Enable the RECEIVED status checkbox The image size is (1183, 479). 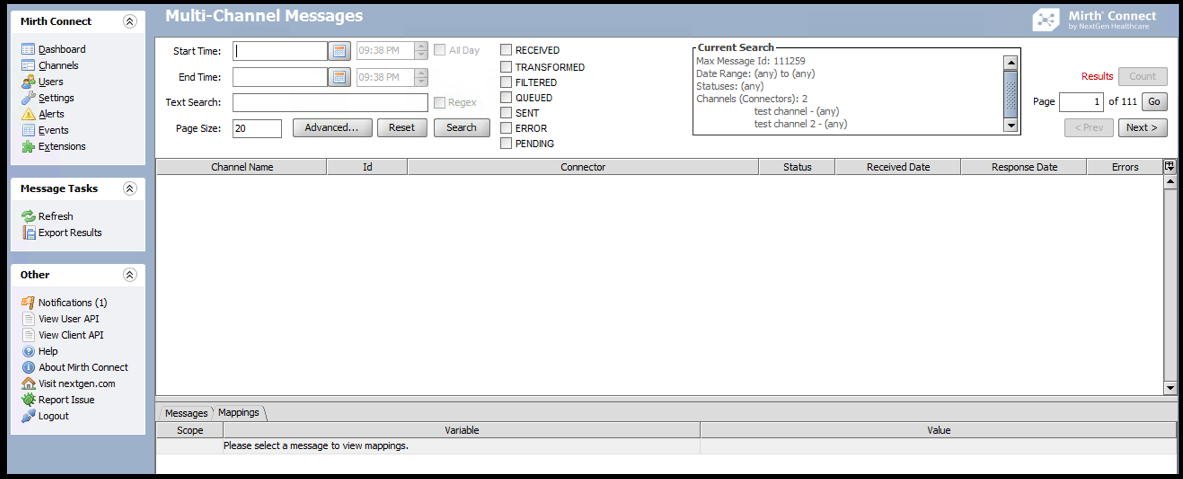(506, 50)
